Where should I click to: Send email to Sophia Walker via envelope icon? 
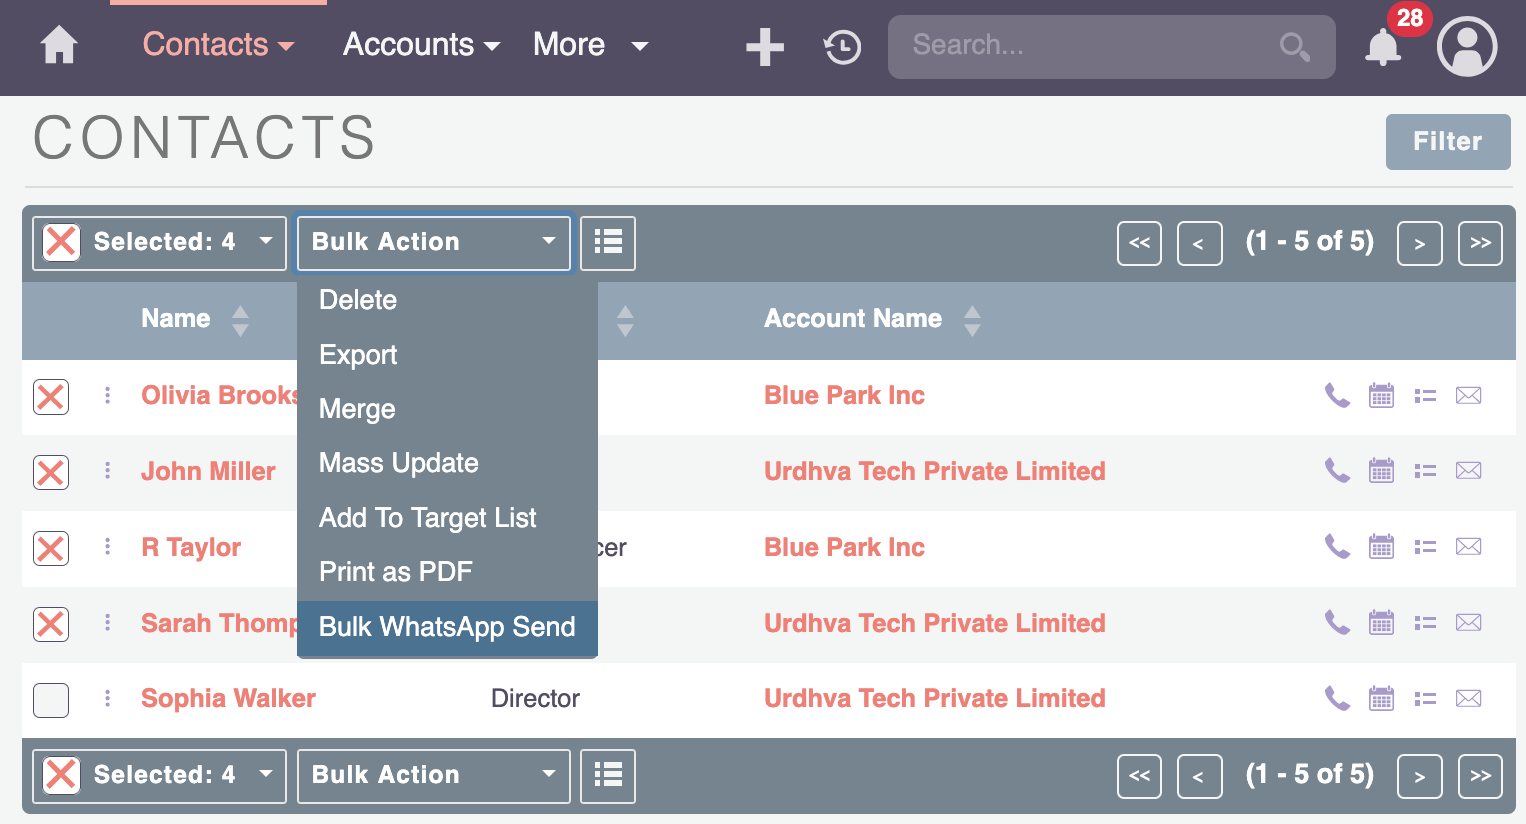[x=1468, y=699]
